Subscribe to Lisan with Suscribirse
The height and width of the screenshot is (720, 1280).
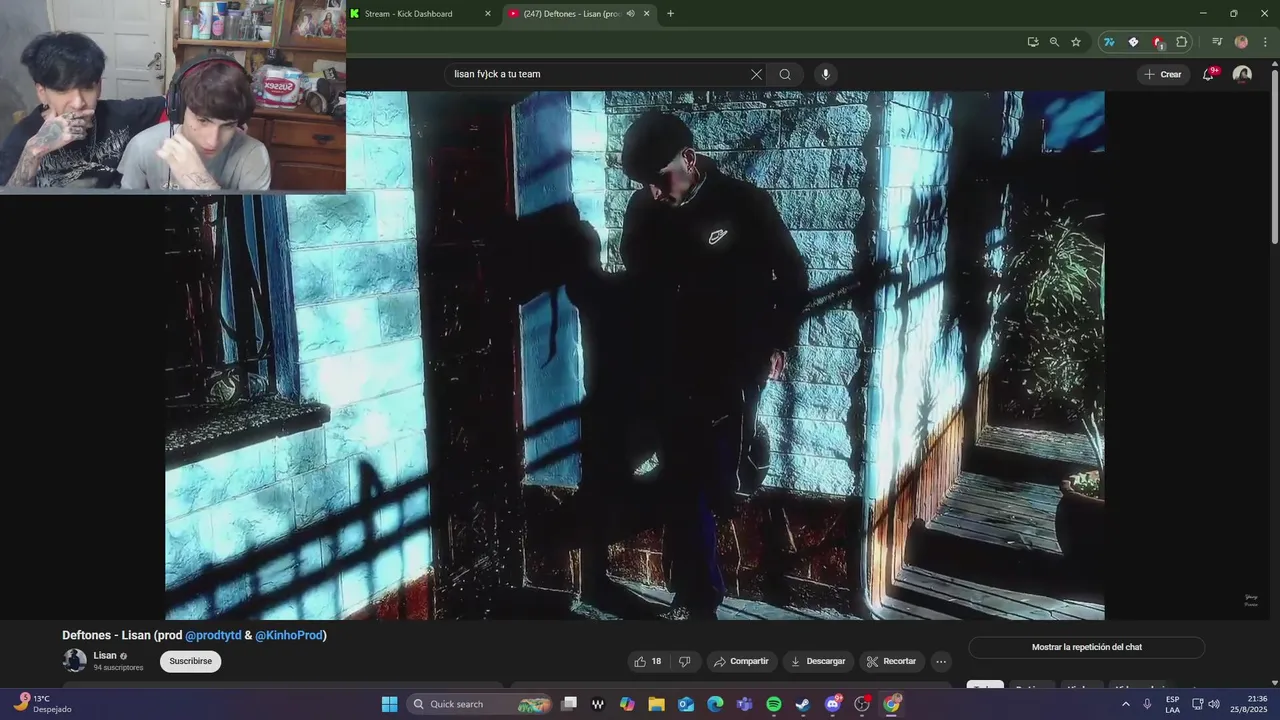tap(190, 661)
